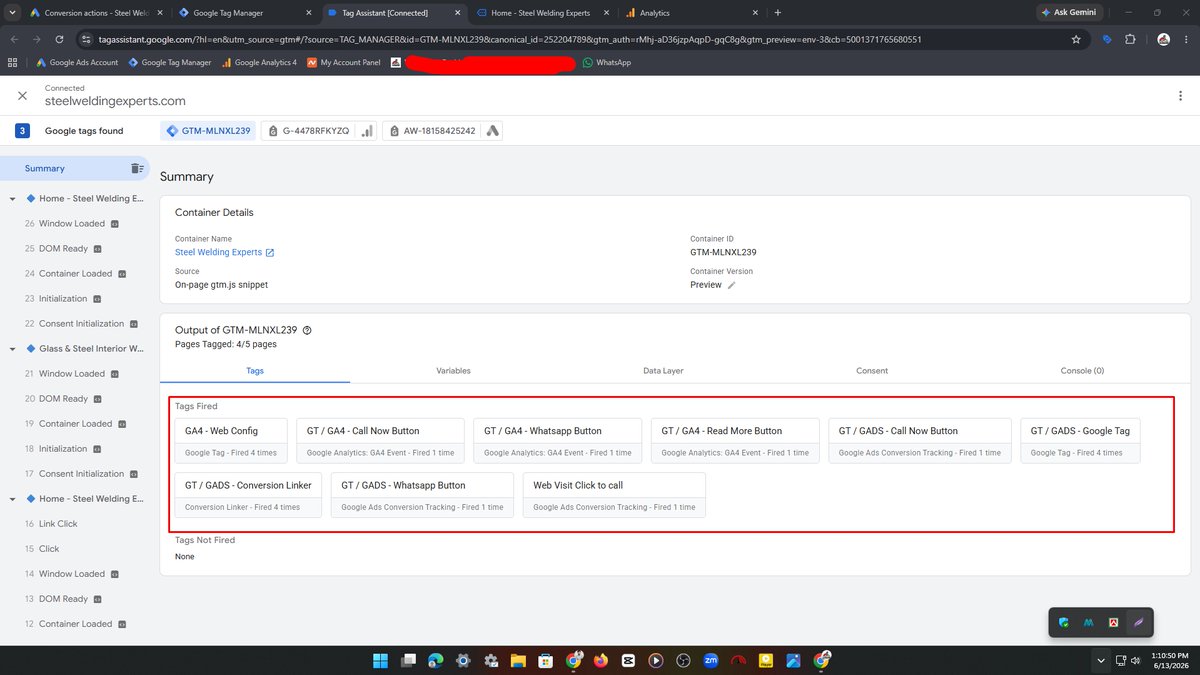Select the G-4478RFKYZQ Analytics tag chip
This screenshot has width=1200, height=675.
319,131
